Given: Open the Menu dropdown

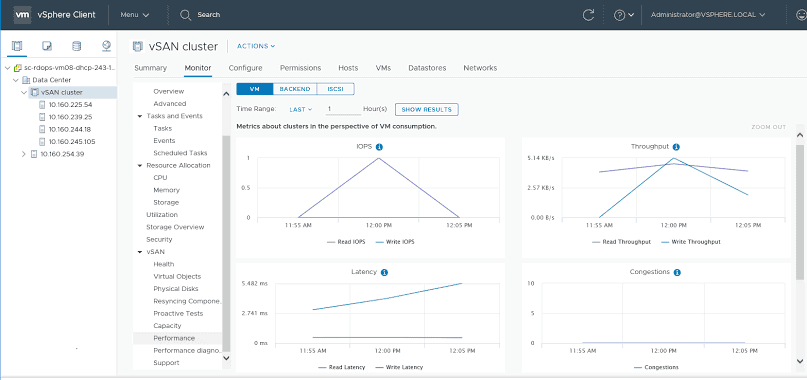Looking at the screenshot, I should (135, 15).
